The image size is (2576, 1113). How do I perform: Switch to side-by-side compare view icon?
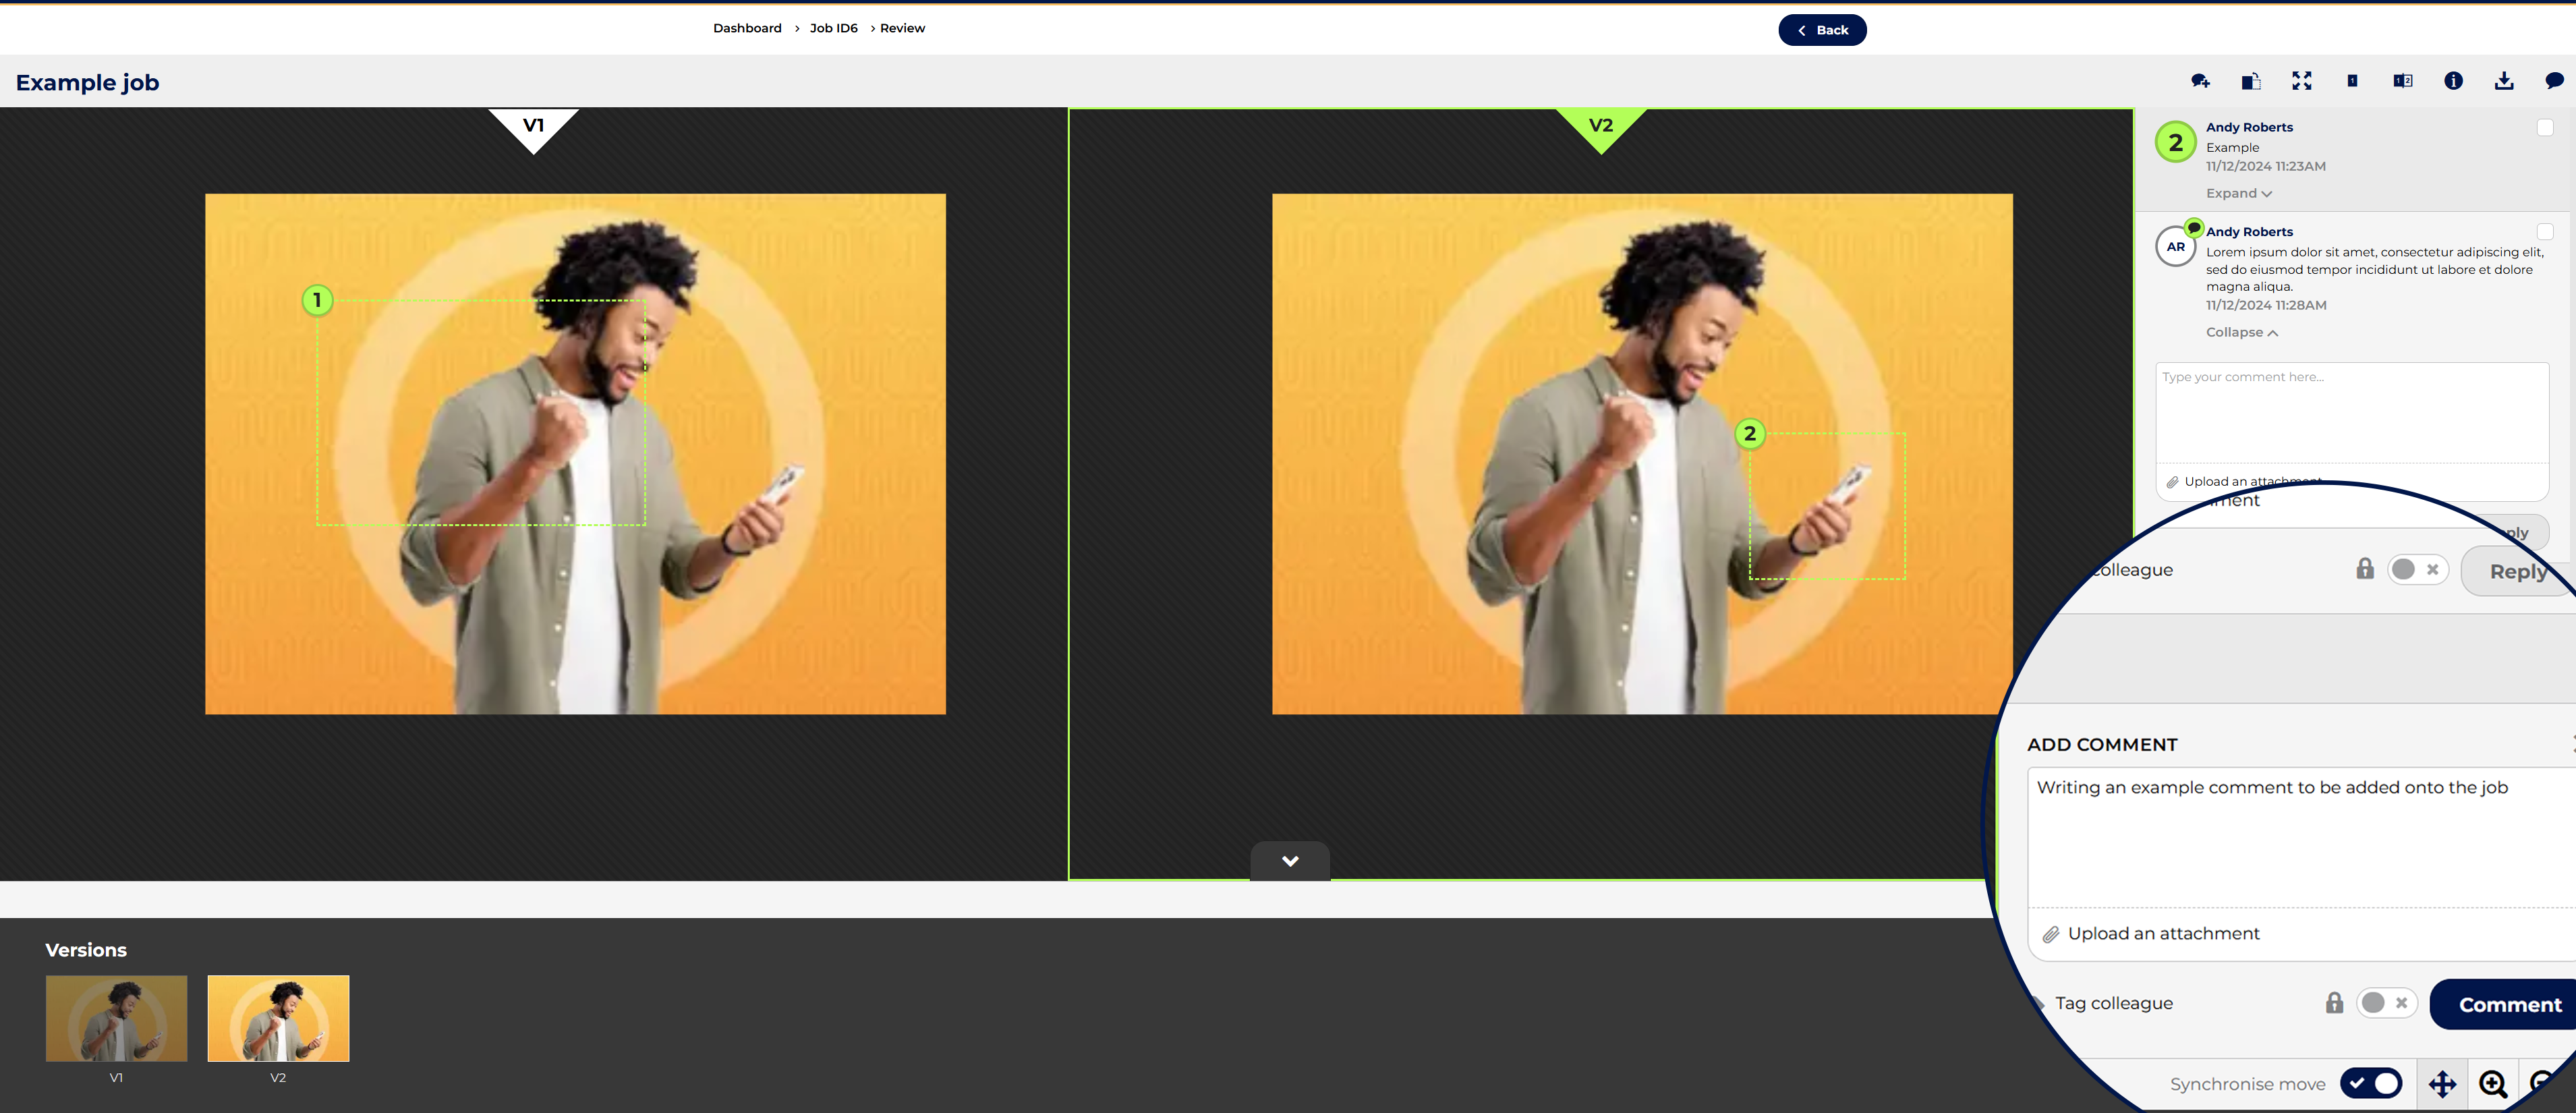[x=2403, y=81]
